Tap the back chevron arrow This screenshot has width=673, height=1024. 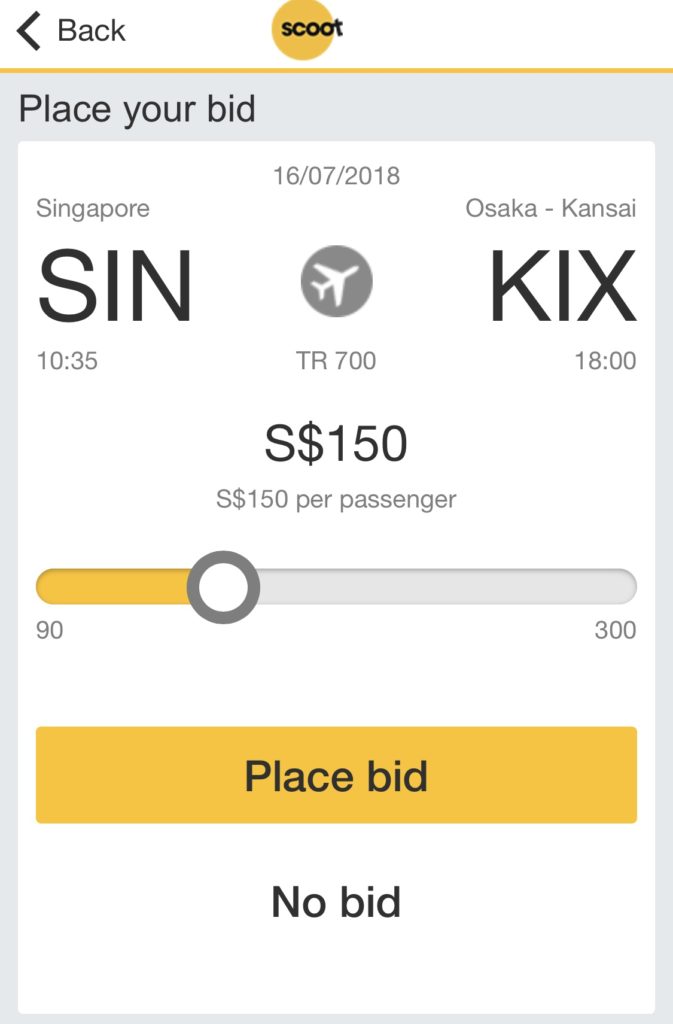[29, 32]
